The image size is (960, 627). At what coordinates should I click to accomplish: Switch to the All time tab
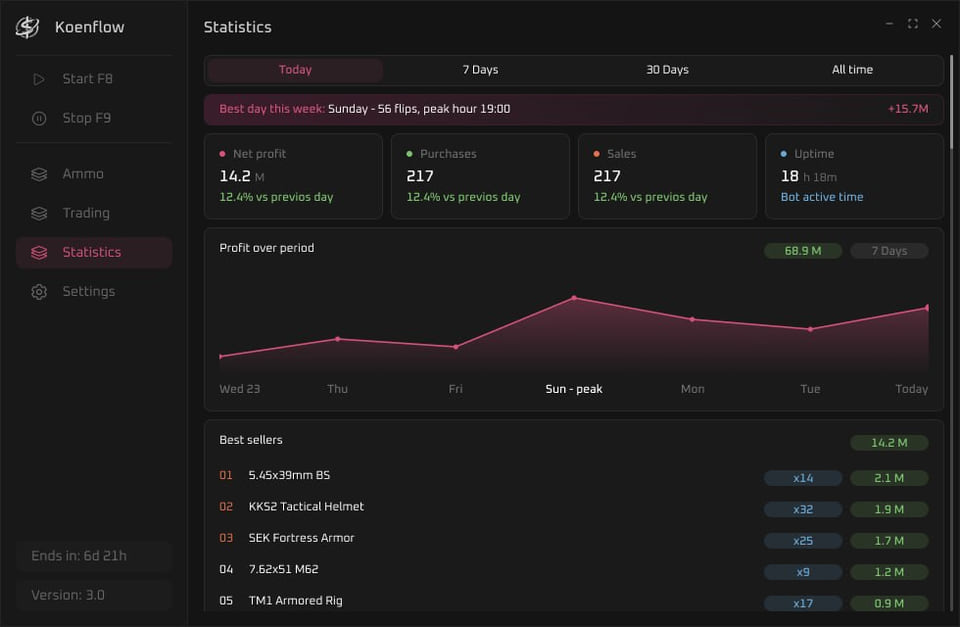click(x=852, y=70)
